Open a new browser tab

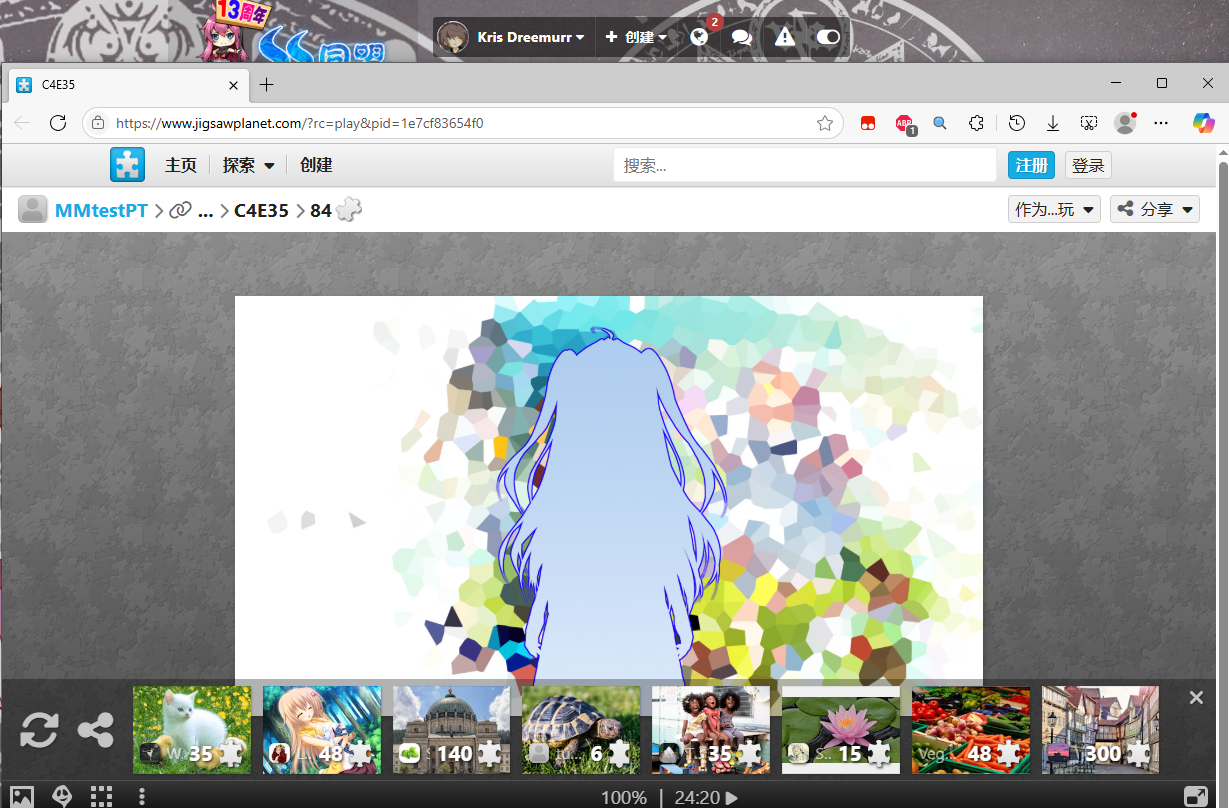coord(266,85)
